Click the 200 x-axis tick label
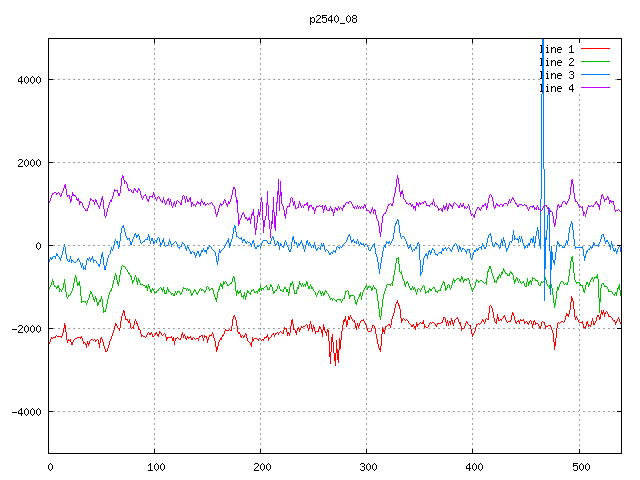The image size is (640, 480). [x=261, y=465]
